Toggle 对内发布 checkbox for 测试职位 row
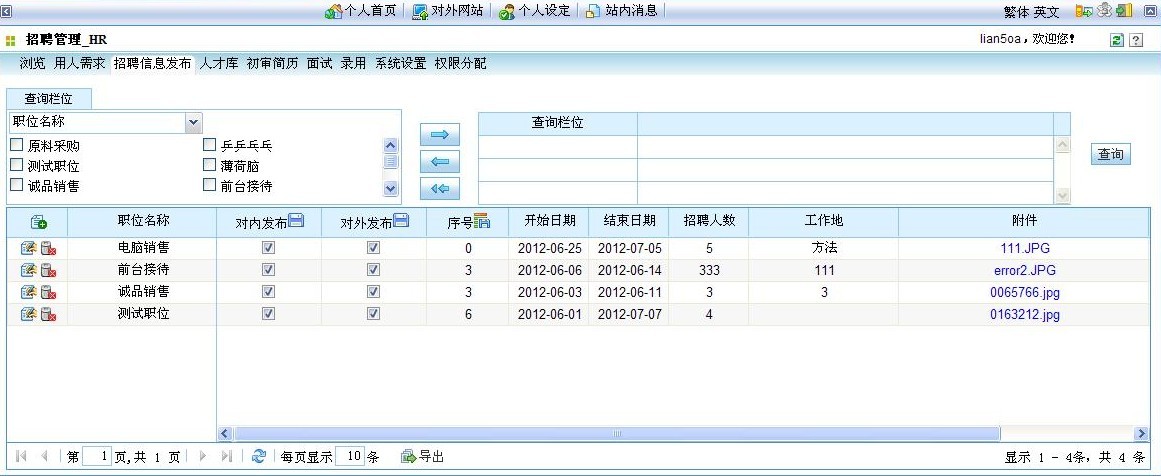This screenshot has width=1161, height=476. pyautogui.click(x=268, y=314)
